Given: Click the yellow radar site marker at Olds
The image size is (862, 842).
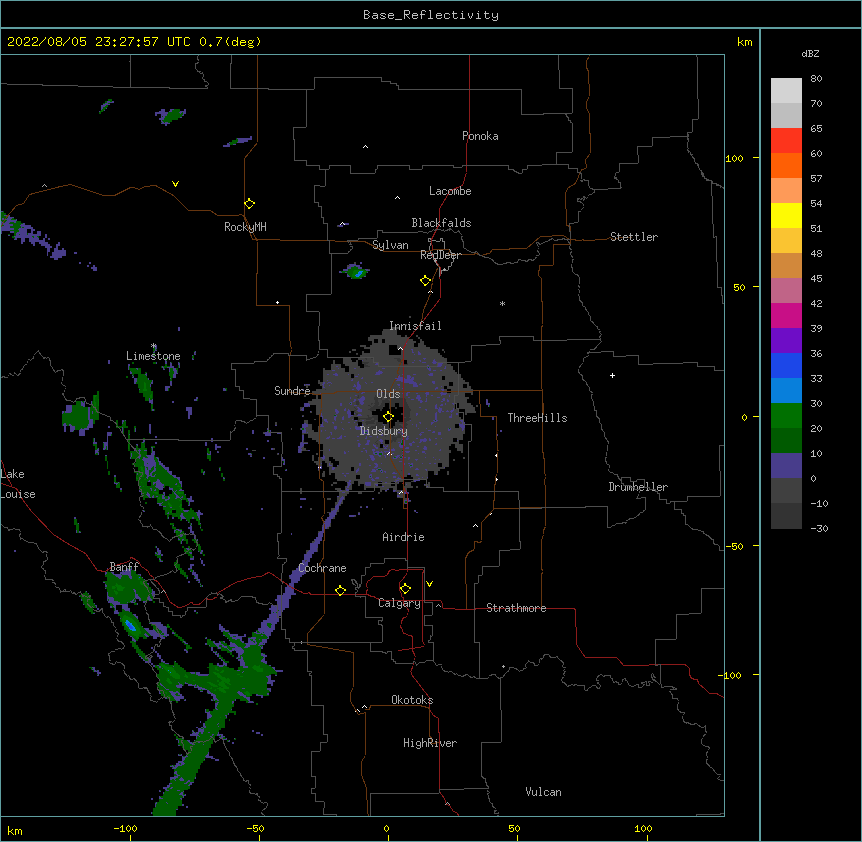Looking at the screenshot, I should pyautogui.click(x=389, y=417).
